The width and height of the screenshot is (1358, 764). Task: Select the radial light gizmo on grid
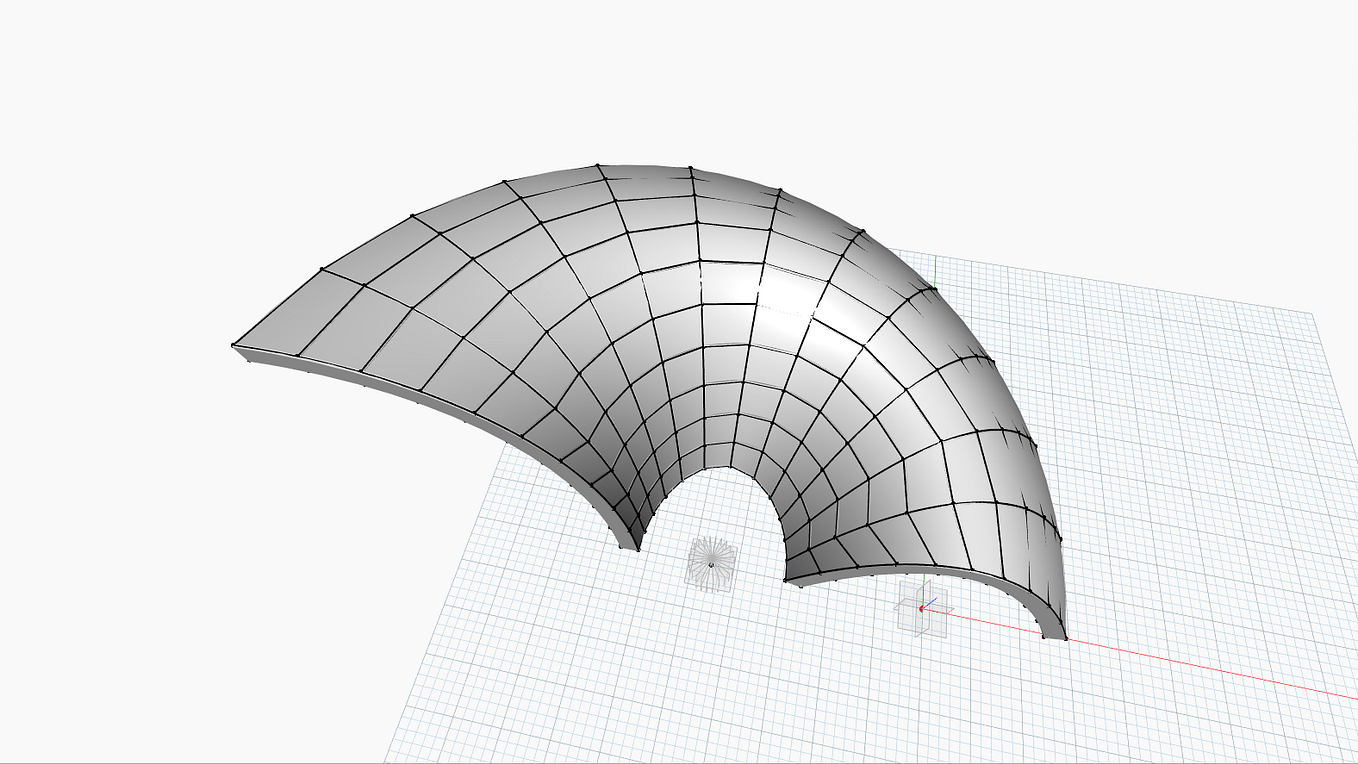tap(711, 565)
